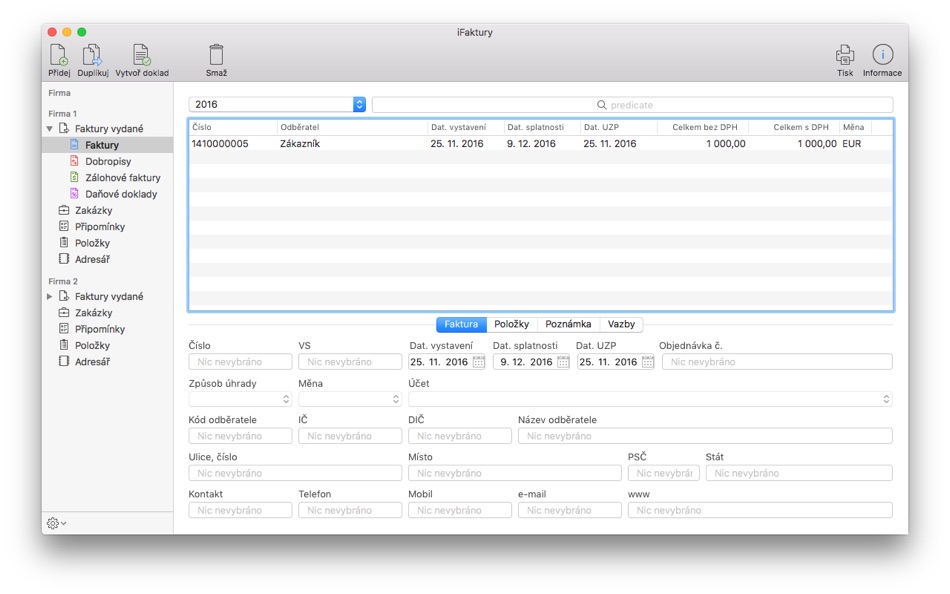Click the Objednávka č. input field
Viewport: 950px width, 594px height.
point(777,362)
